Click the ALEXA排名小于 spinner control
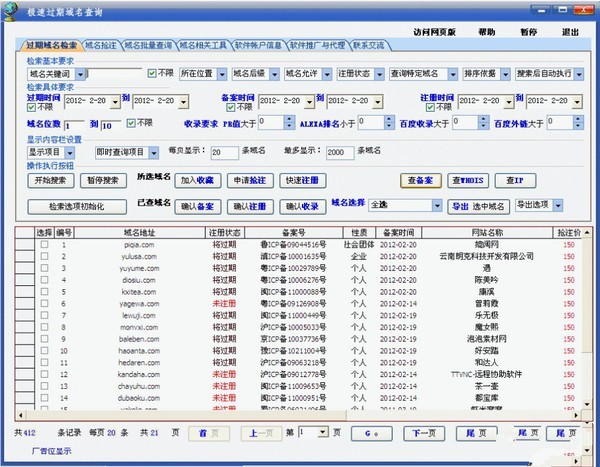Viewport: 600px width, 467px height. [389, 123]
